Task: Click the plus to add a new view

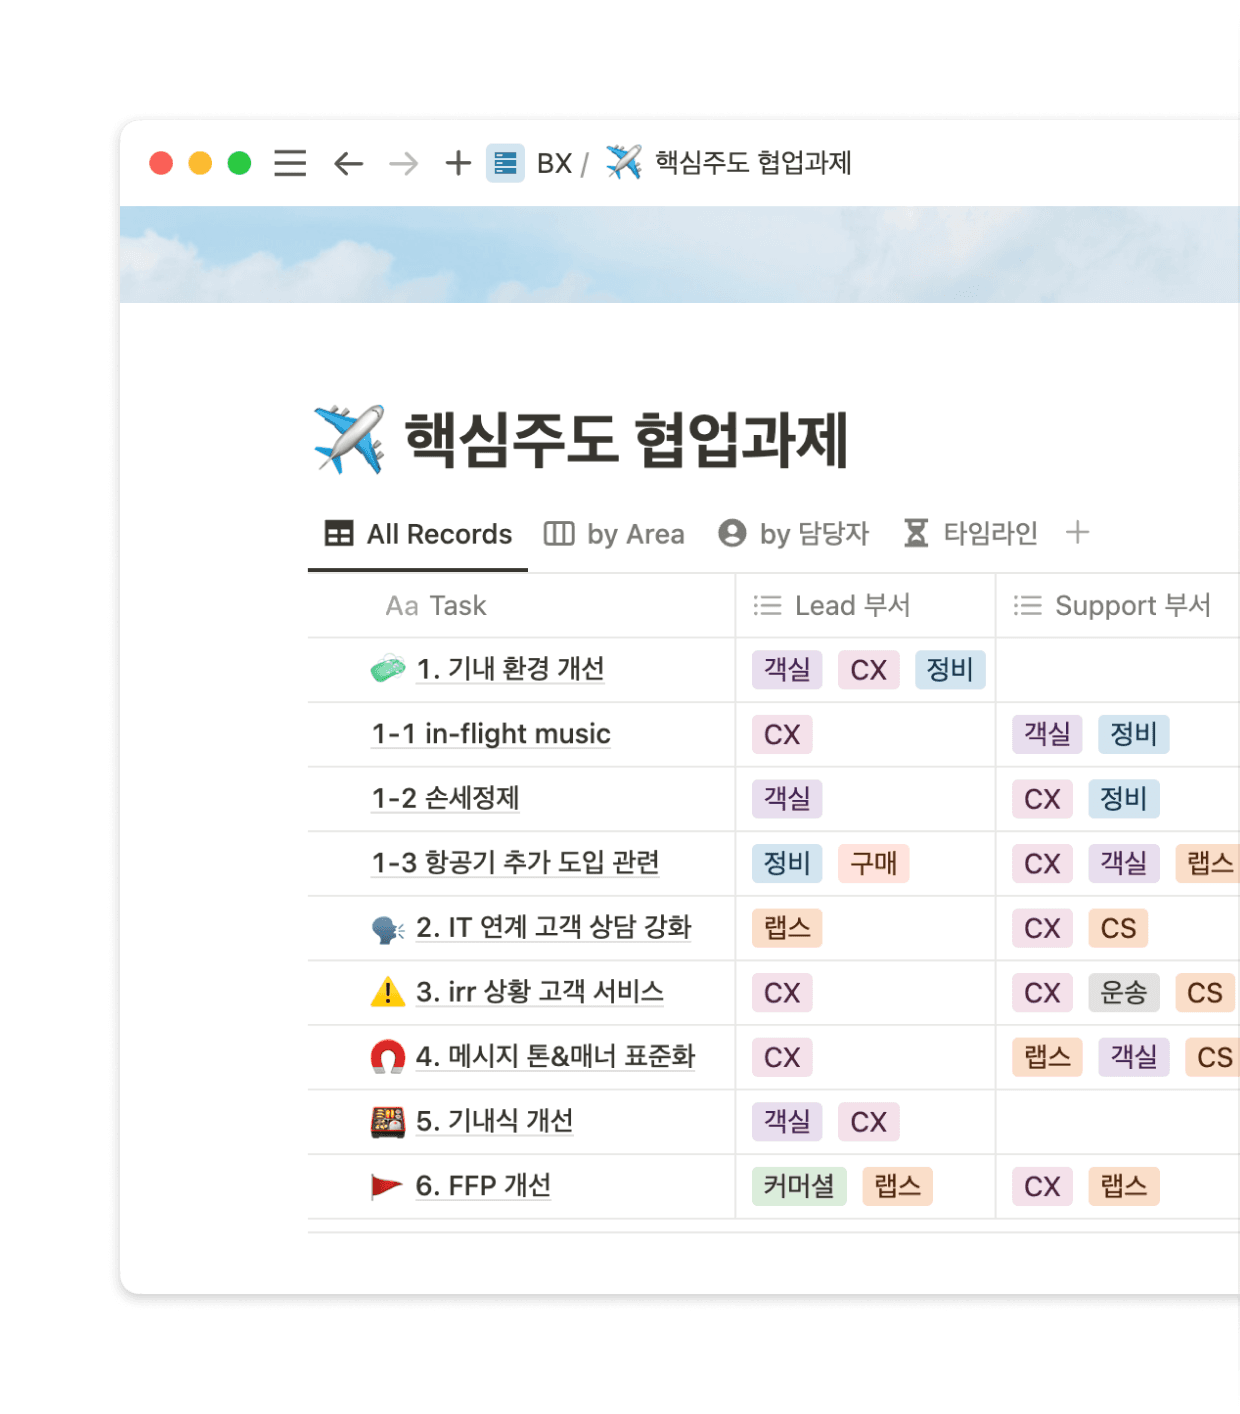Action: pos(1078,533)
